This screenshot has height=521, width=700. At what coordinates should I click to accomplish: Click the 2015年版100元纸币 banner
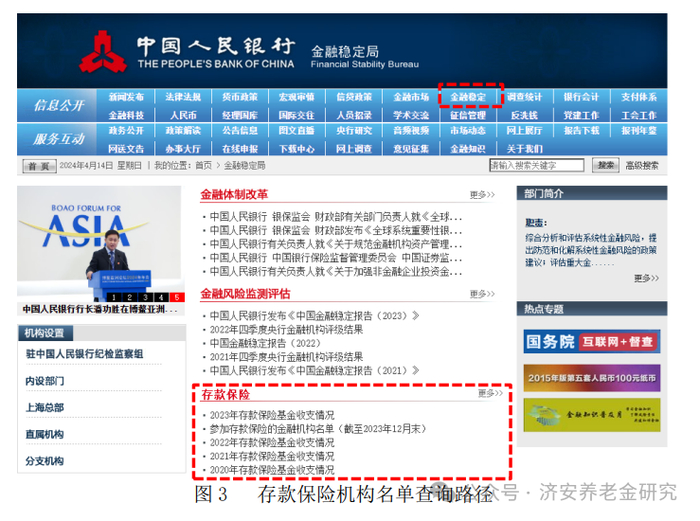592,378
